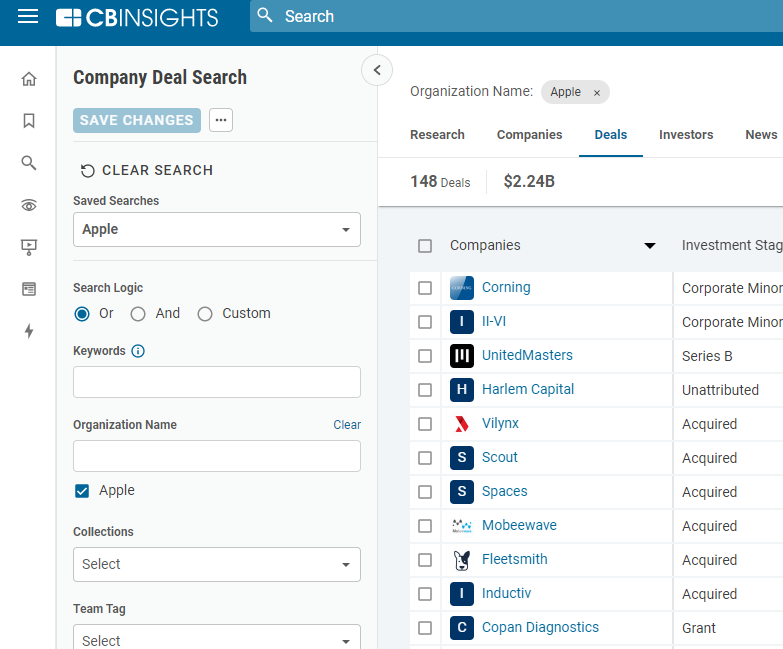Switch to the News tab
The width and height of the screenshot is (783, 649).
[x=761, y=135]
